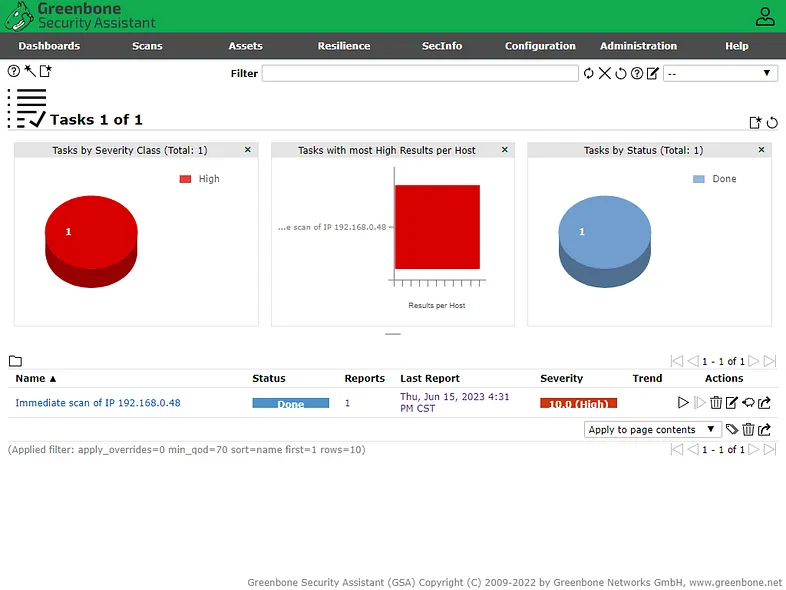Click the red bar for scan 192.168.0.48

437,227
